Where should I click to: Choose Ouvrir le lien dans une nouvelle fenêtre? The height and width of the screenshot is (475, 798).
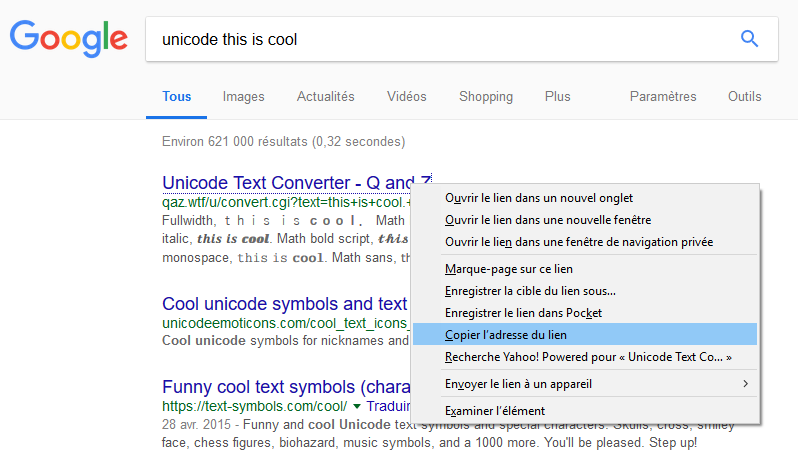click(x=548, y=220)
